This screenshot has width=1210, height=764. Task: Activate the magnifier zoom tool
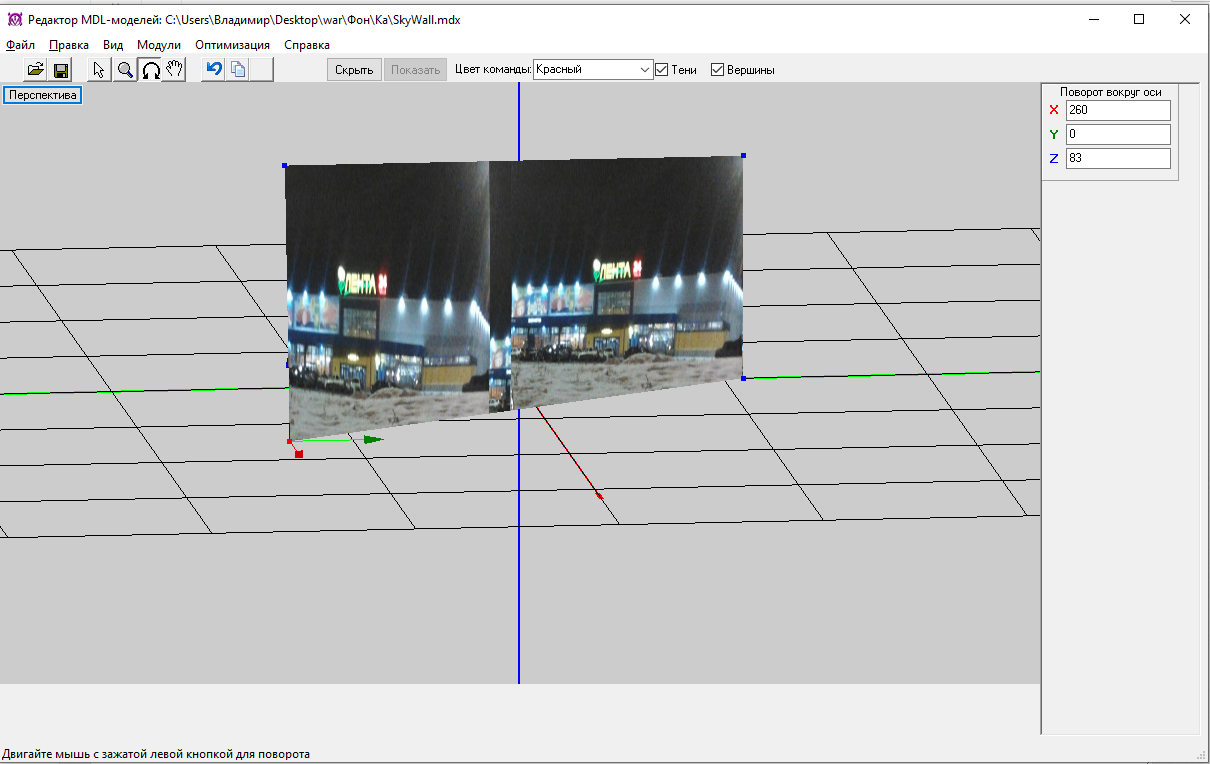coord(125,70)
